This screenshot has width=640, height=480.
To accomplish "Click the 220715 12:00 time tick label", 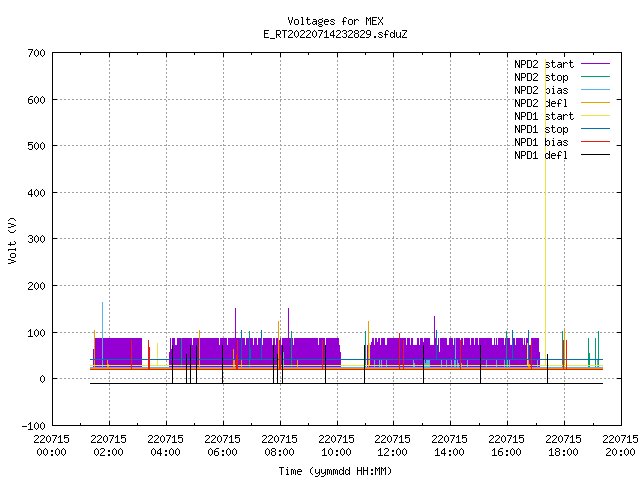I will (393, 446).
